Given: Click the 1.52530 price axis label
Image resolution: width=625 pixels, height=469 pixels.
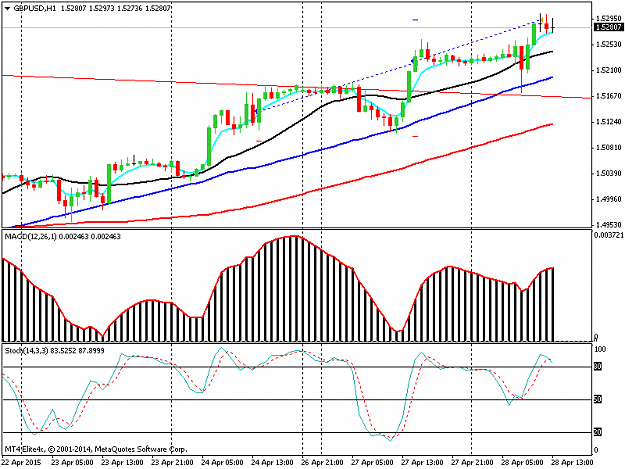Looking at the screenshot, I should point(609,44).
